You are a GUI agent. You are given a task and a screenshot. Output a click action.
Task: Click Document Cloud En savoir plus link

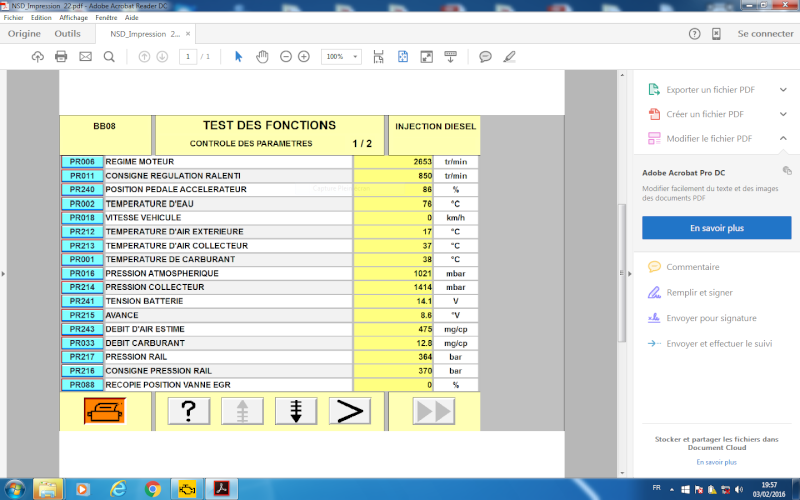coord(716,462)
